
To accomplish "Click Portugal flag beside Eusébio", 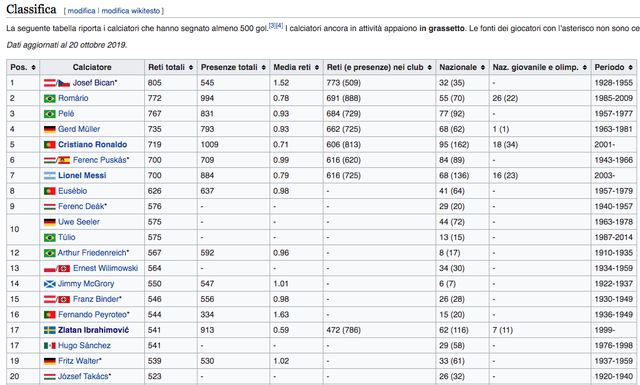I will [49, 191].
